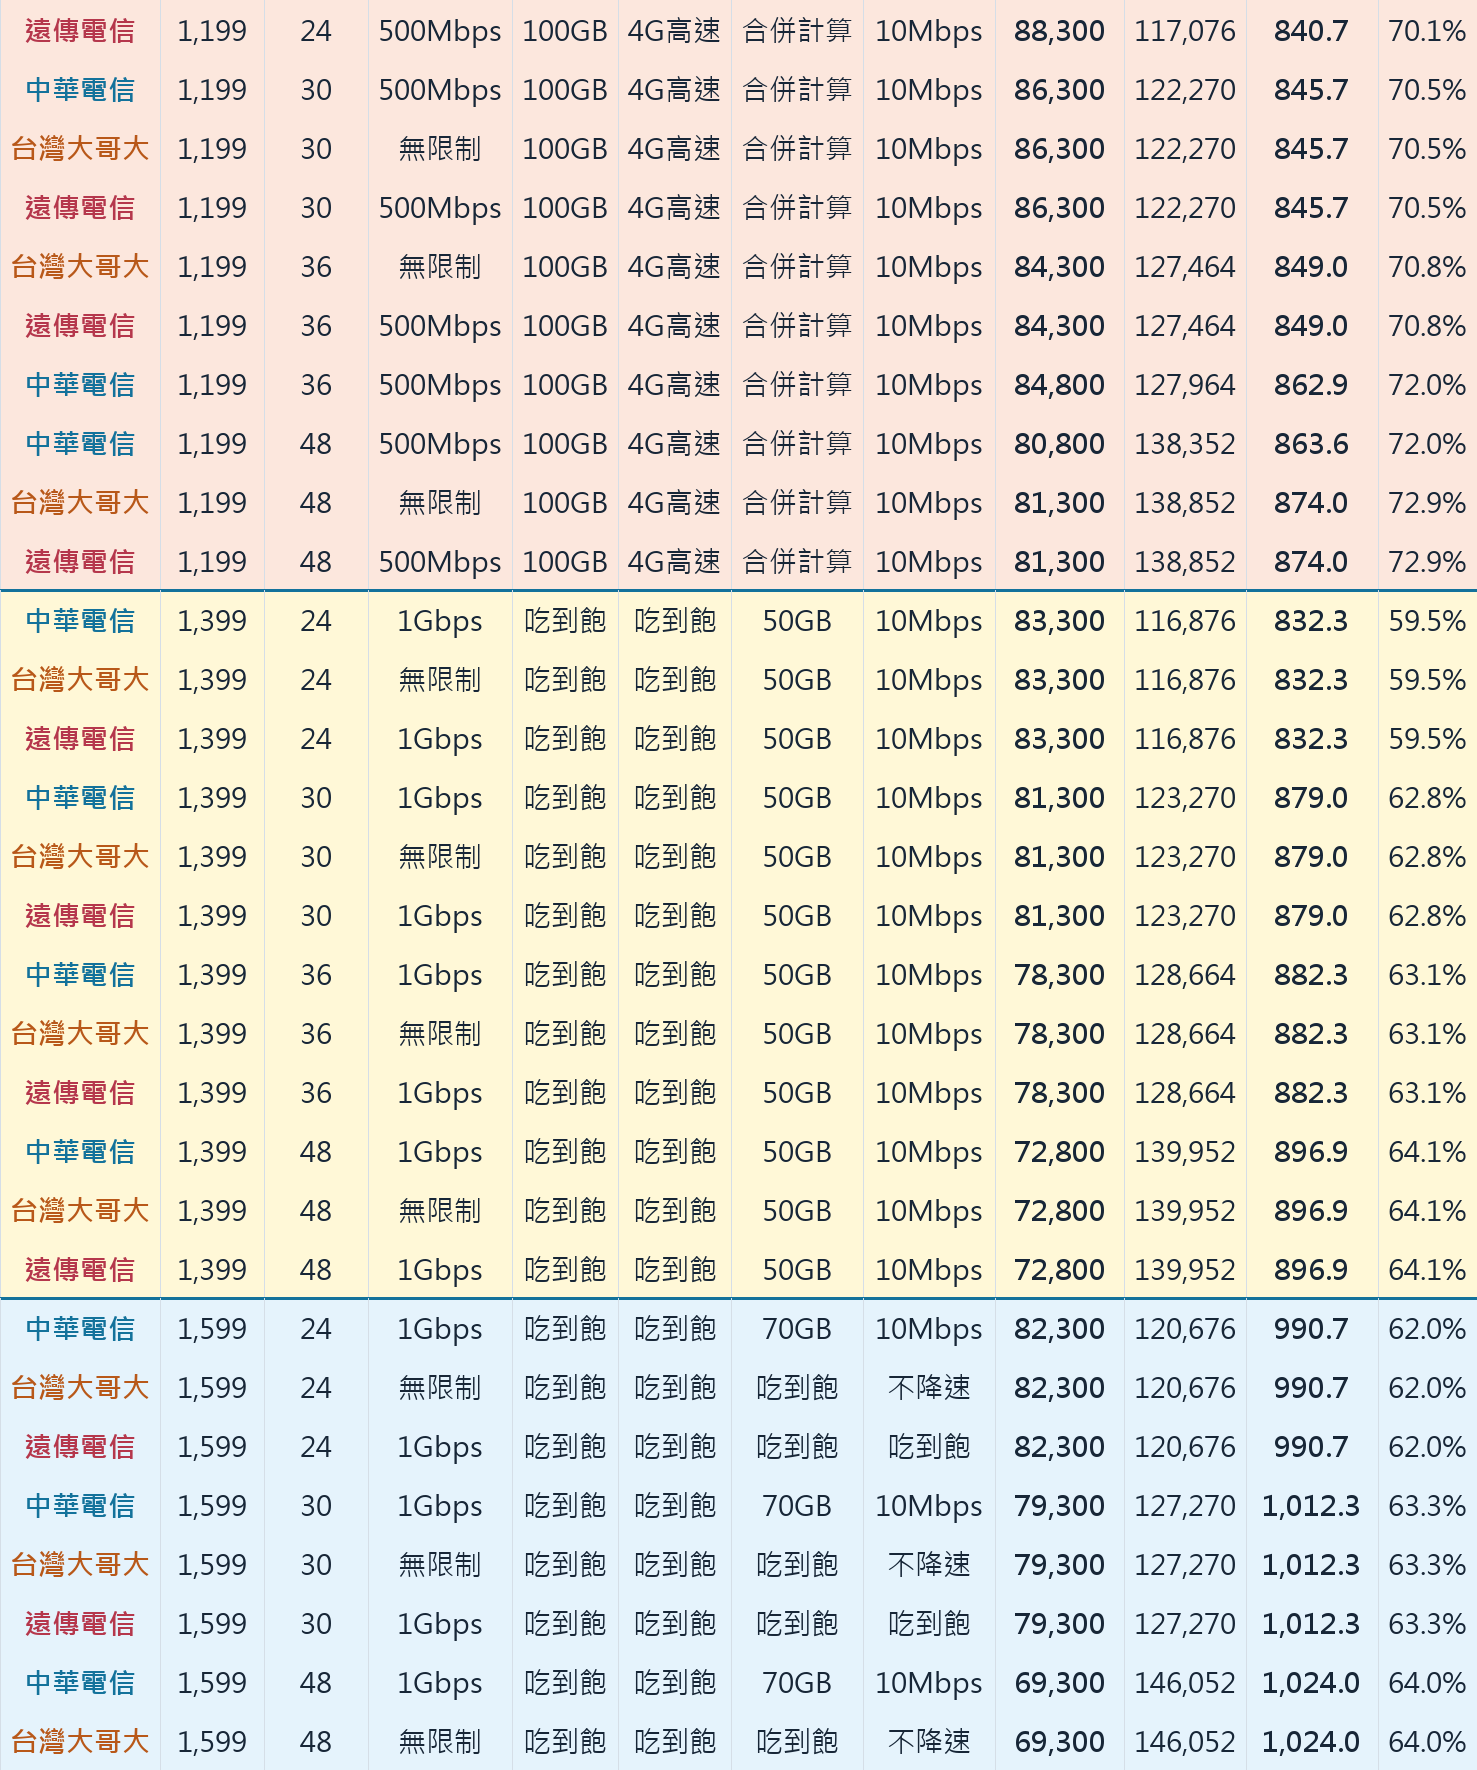Viewport: 1477px width, 1770px height.
Task: Select the 117,076 total cost cell
Action: click(x=1184, y=32)
